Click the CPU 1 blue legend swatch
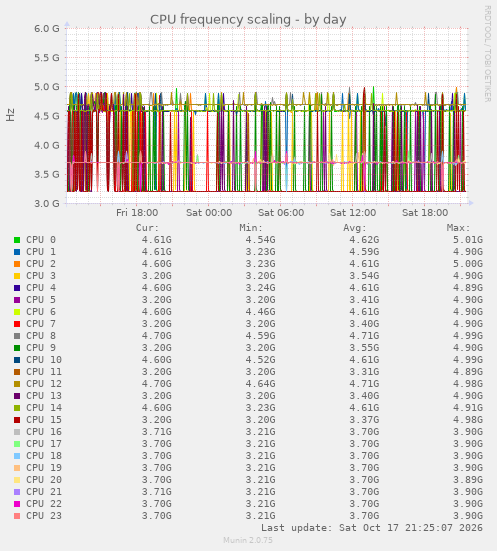Viewport: 497px width, 551px height. click(17, 252)
